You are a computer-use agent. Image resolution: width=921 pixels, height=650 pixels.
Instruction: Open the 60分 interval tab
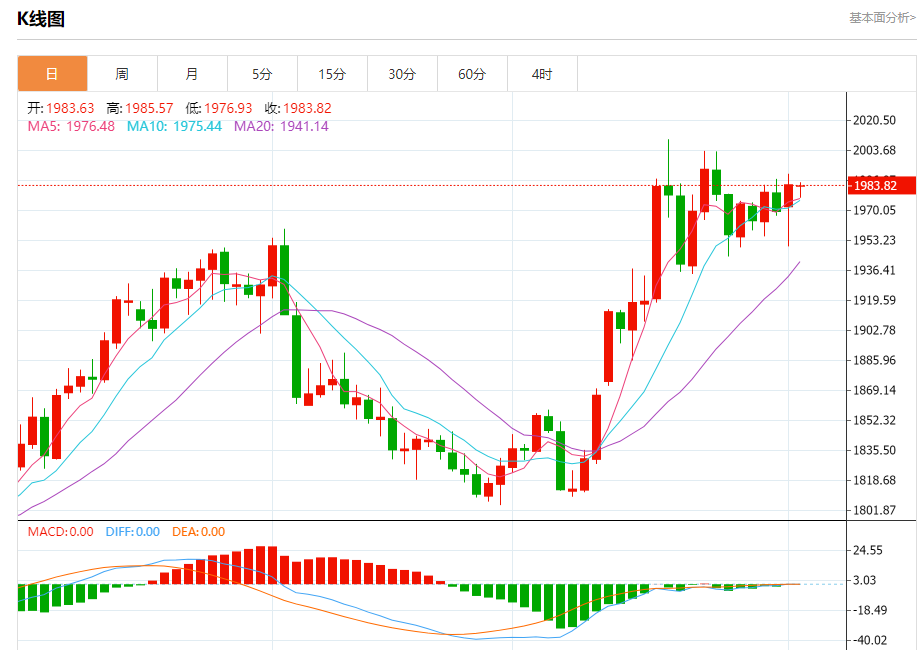[472, 74]
